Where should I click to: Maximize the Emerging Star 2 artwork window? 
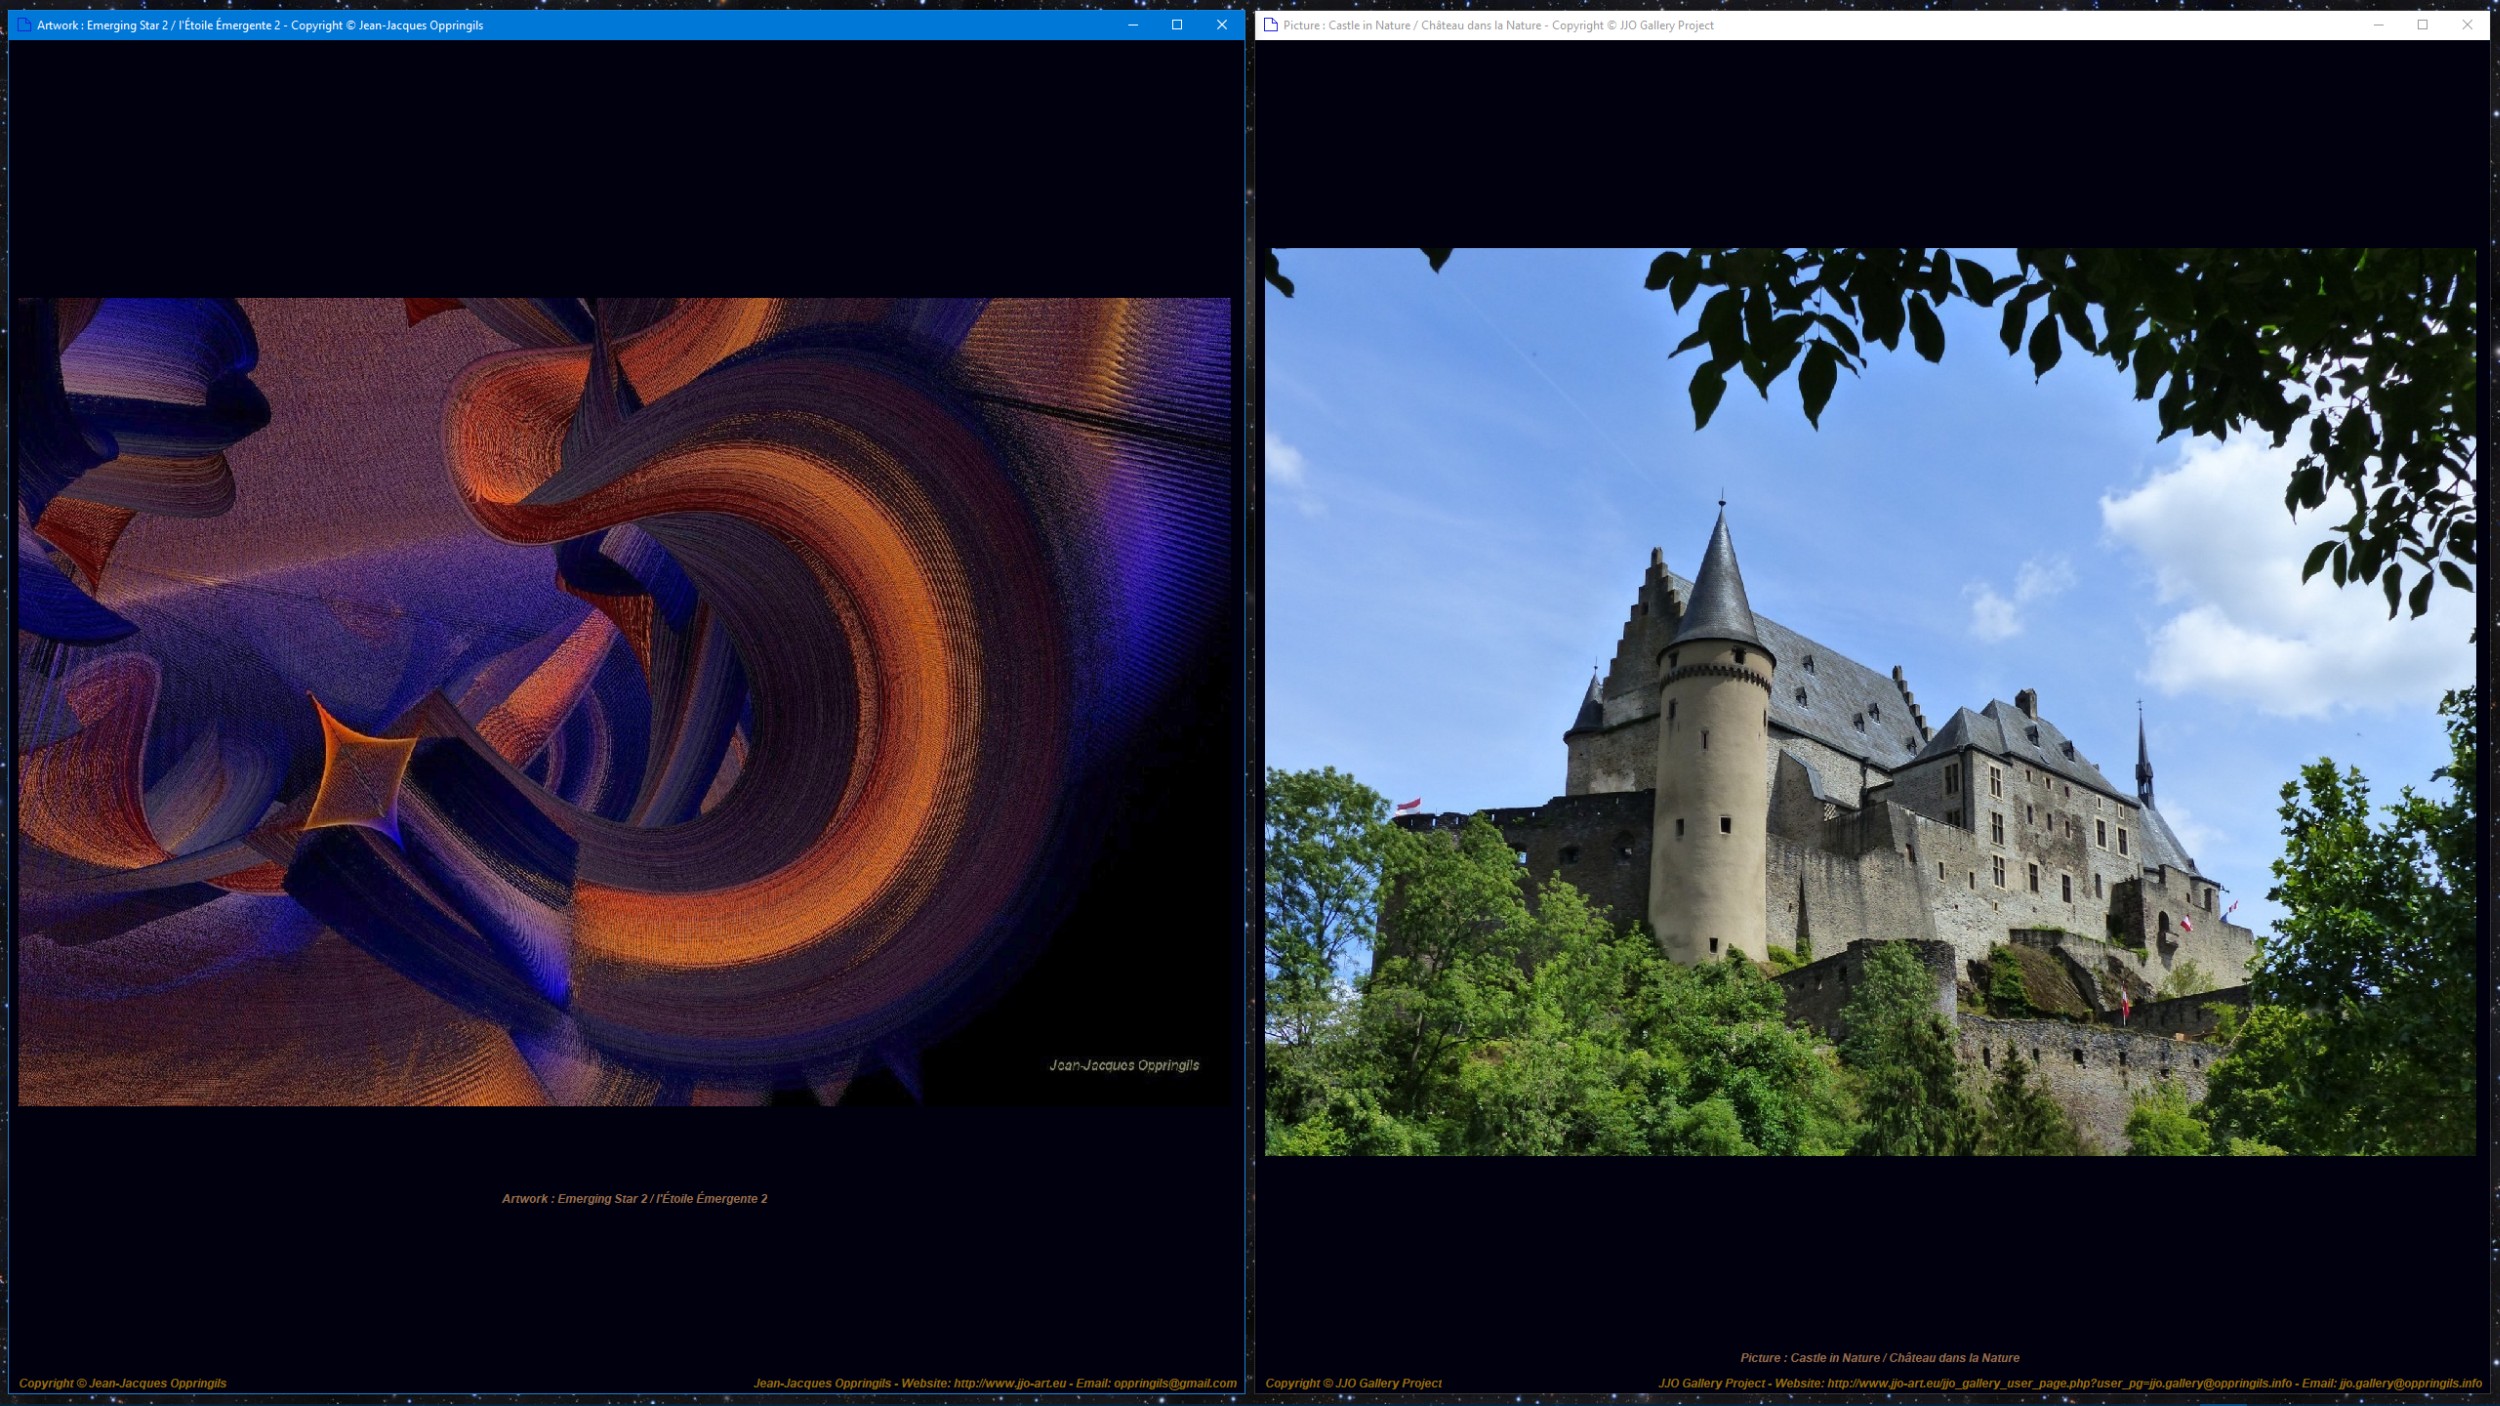[1177, 25]
